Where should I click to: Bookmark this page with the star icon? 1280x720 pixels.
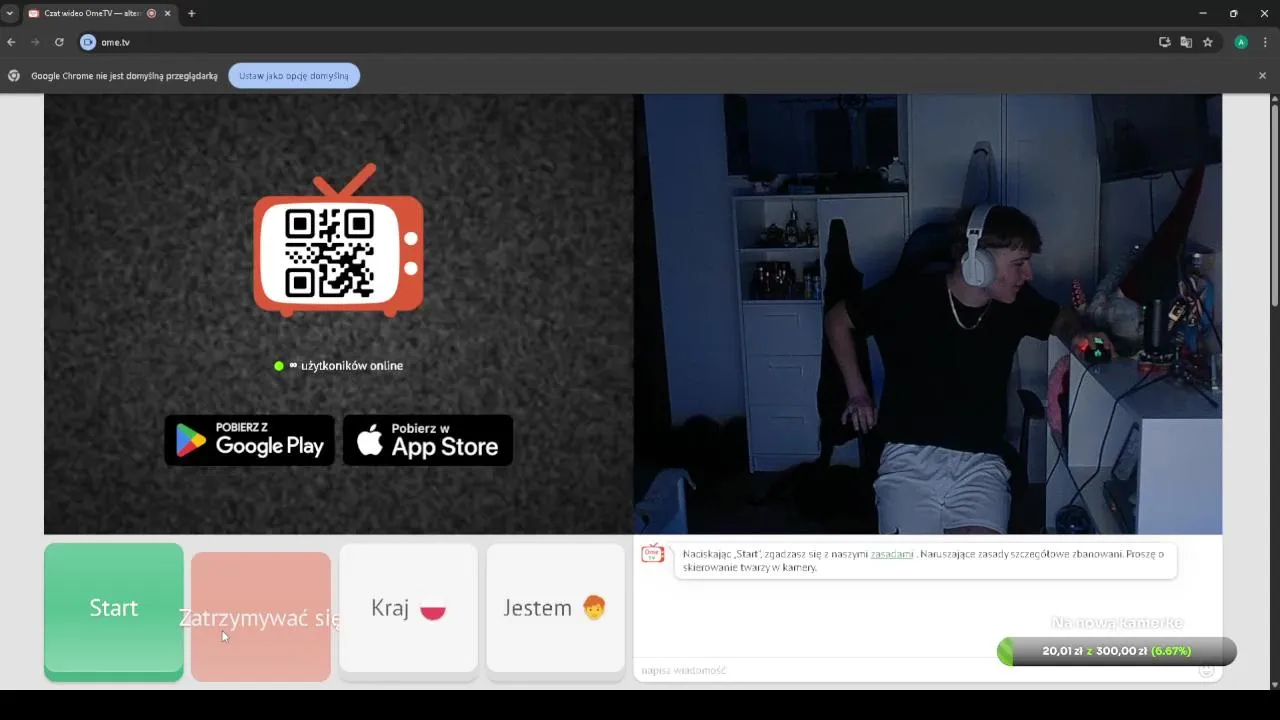pyautogui.click(x=1208, y=42)
